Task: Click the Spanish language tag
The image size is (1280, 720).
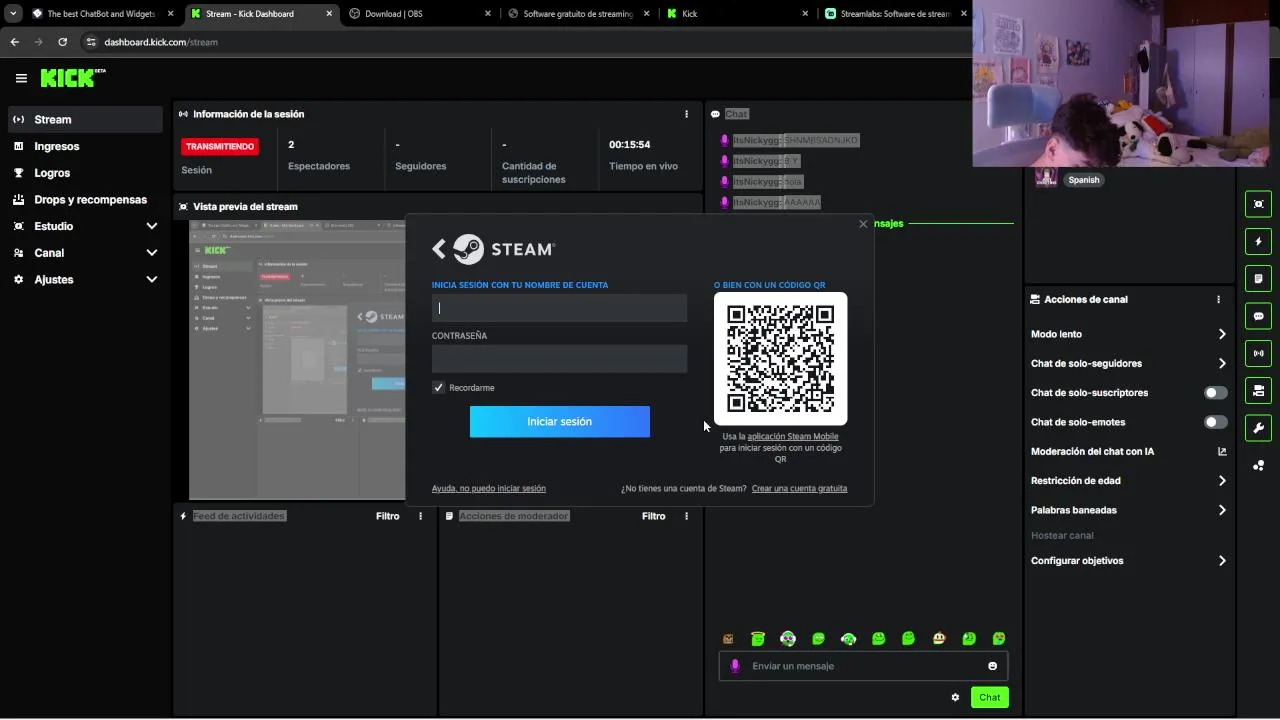Action: pos(1084,180)
